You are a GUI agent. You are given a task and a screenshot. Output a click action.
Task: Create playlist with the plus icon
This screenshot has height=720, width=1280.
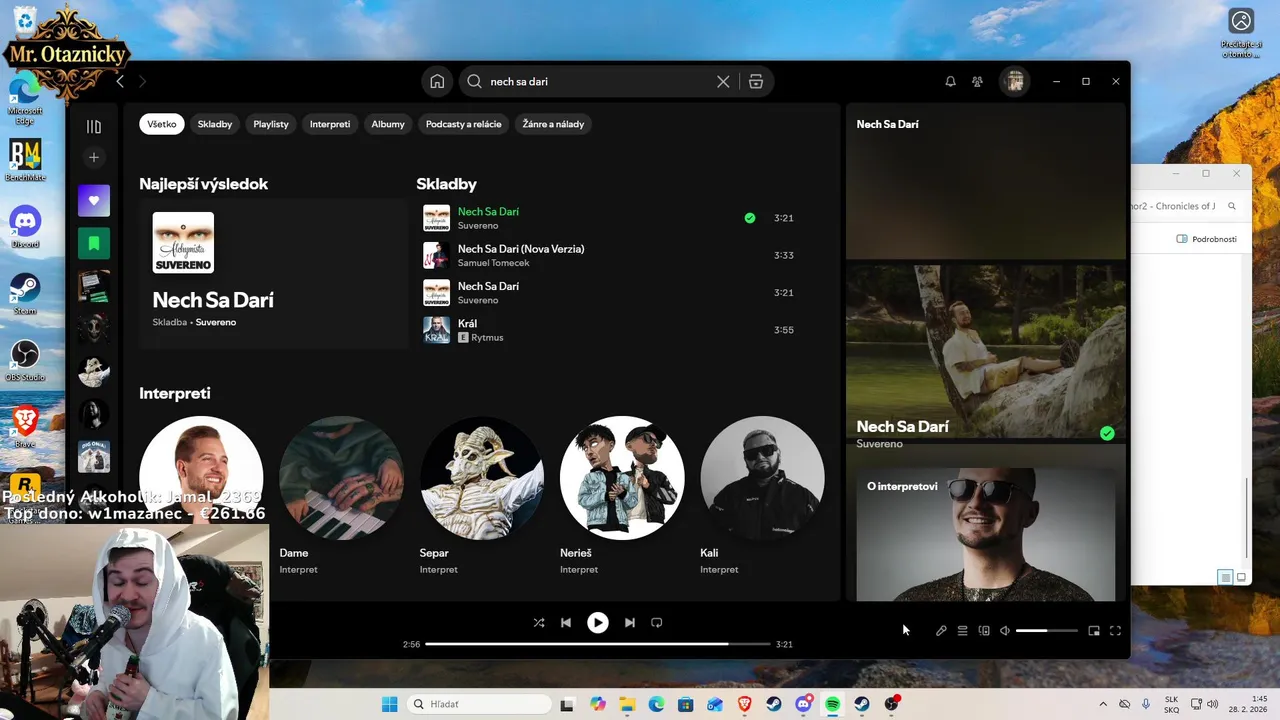pyautogui.click(x=94, y=157)
